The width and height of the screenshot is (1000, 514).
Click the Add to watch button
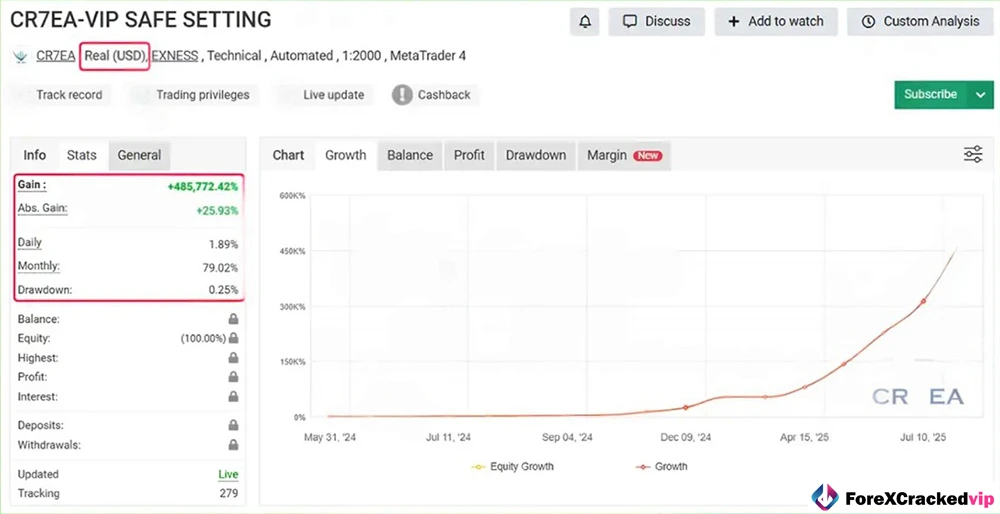pyautogui.click(x=776, y=22)
